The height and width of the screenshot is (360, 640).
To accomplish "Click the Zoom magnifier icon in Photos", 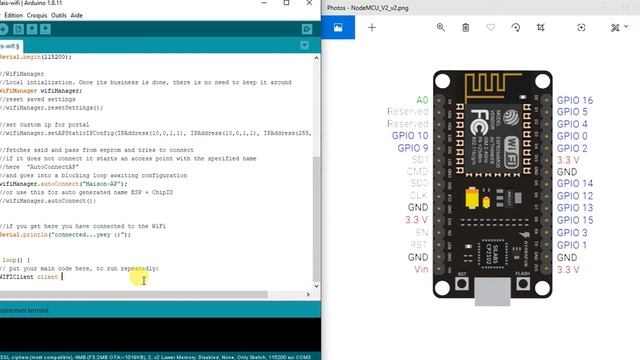I will [441, 27].
